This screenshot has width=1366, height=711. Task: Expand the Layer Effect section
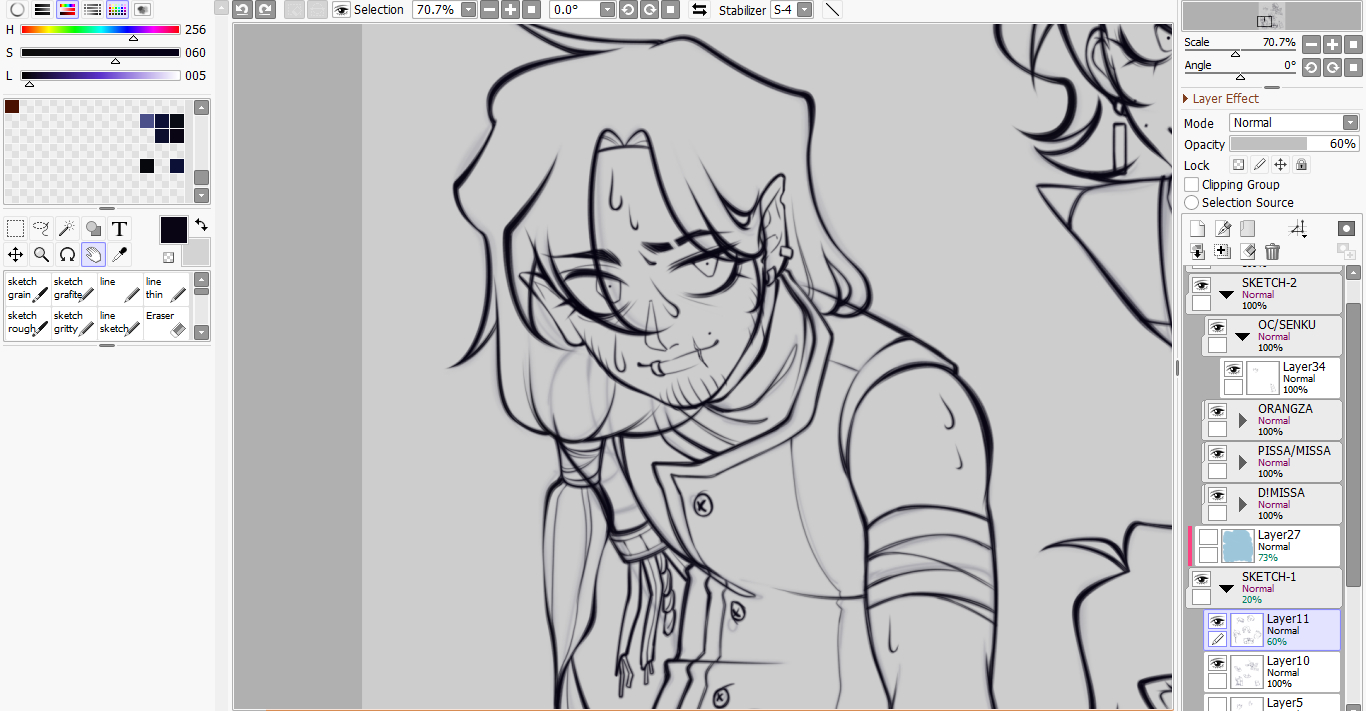coord(1186,99)
